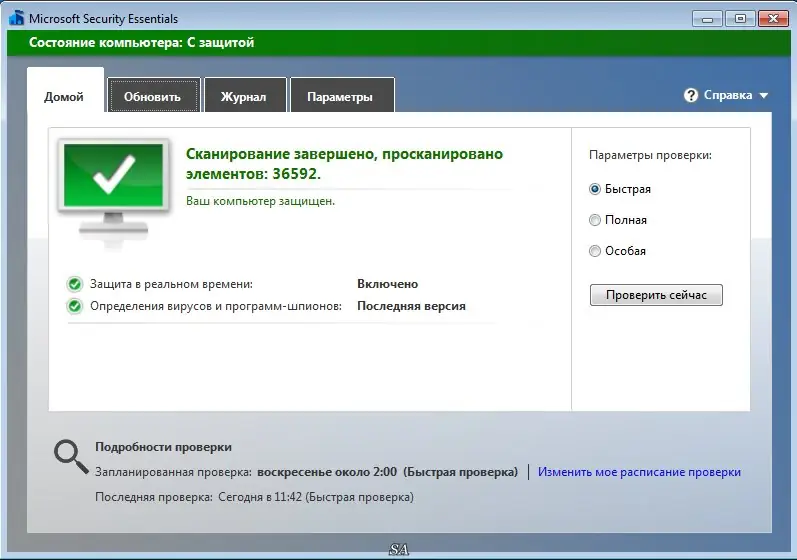Click green check icon beside Определения вирусов

(75, 306)
